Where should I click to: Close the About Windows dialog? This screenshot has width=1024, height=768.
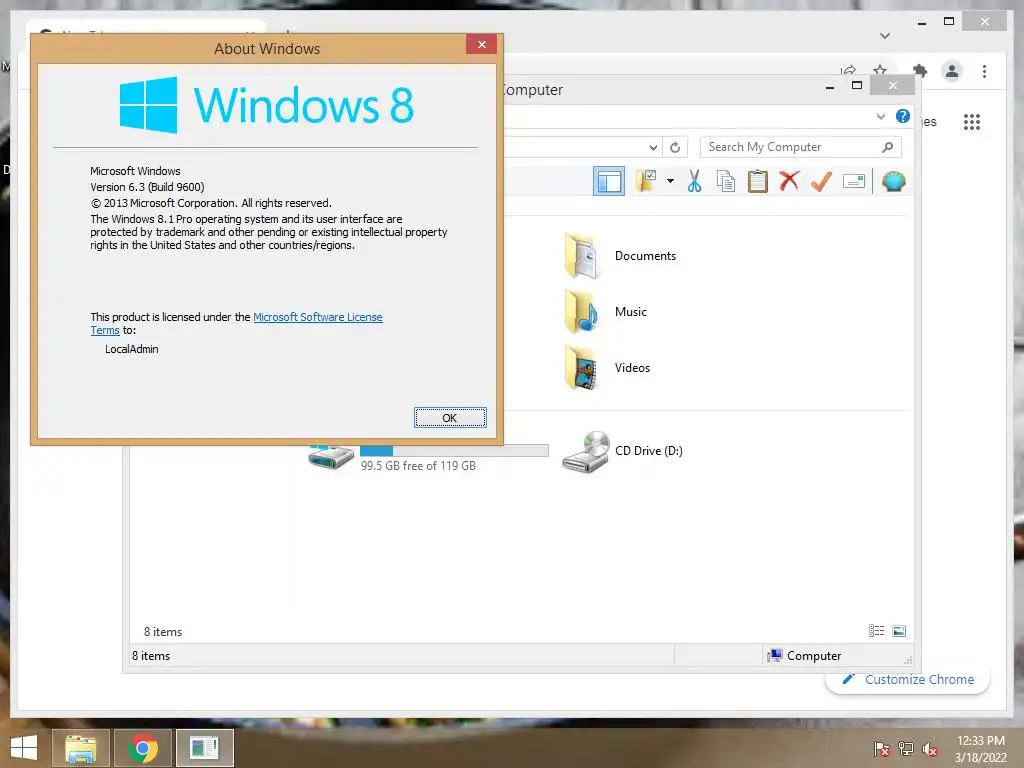(x=481, y=44)
